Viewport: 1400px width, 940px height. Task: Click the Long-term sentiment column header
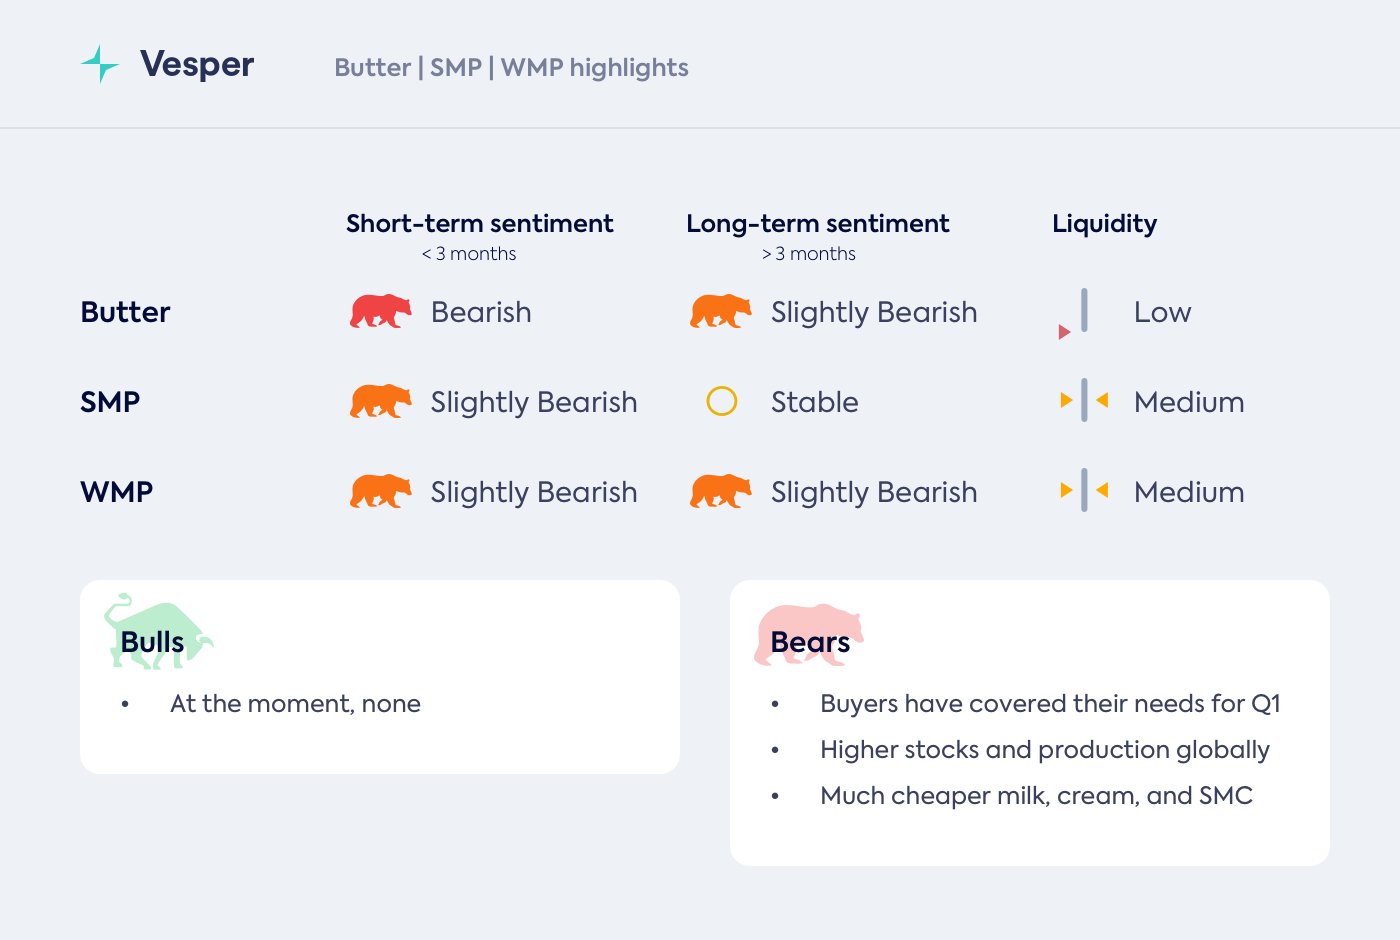click(817, 224)
